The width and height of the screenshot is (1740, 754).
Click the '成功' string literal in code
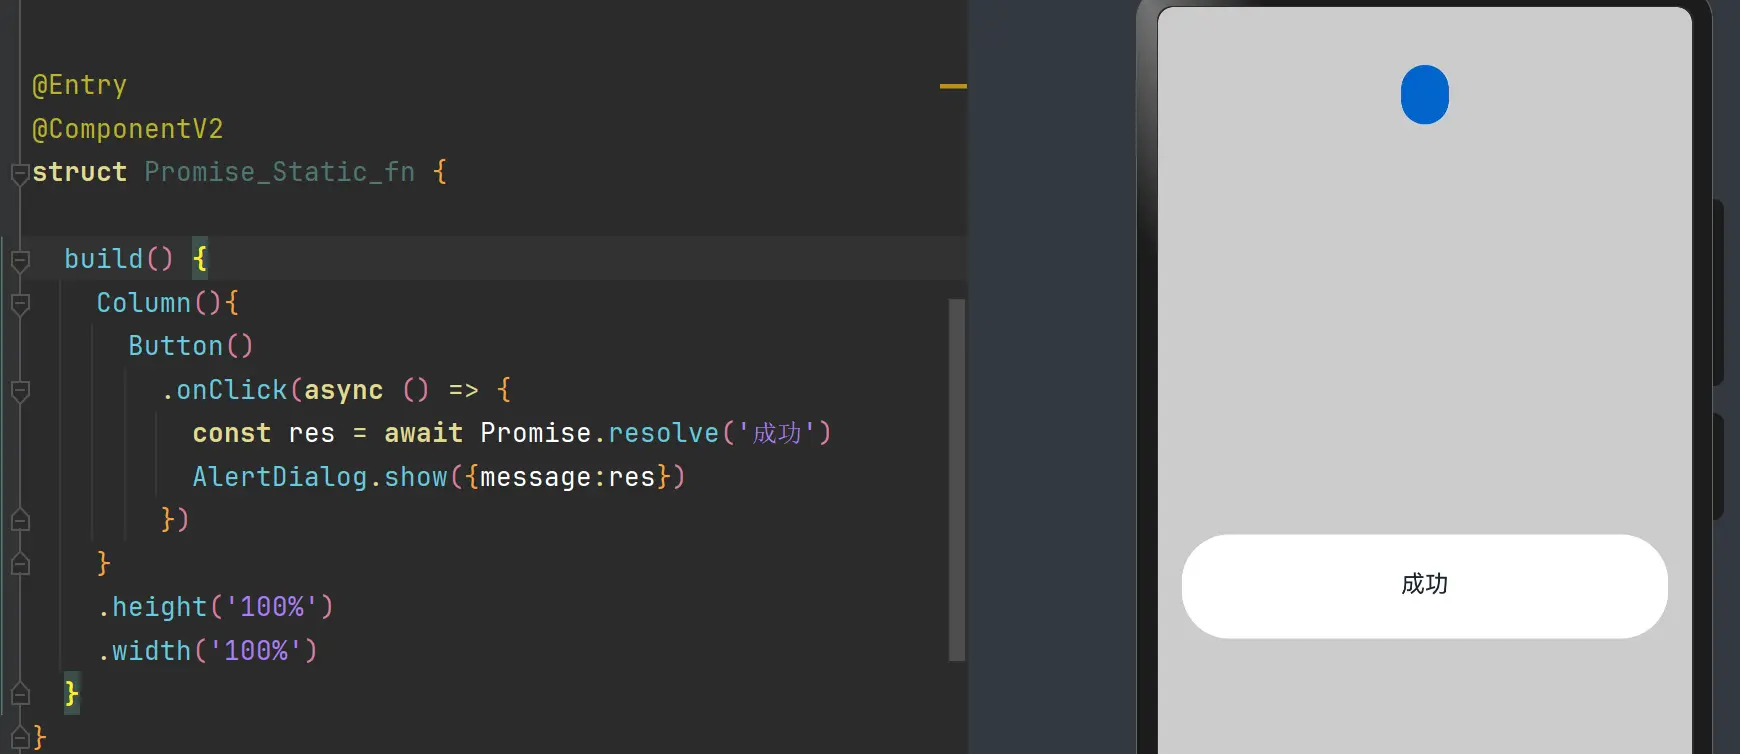[777, 433]
